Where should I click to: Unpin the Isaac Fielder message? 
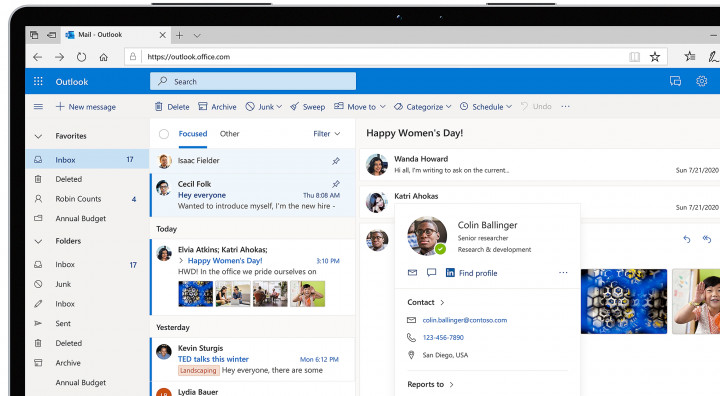pos(336,161)
